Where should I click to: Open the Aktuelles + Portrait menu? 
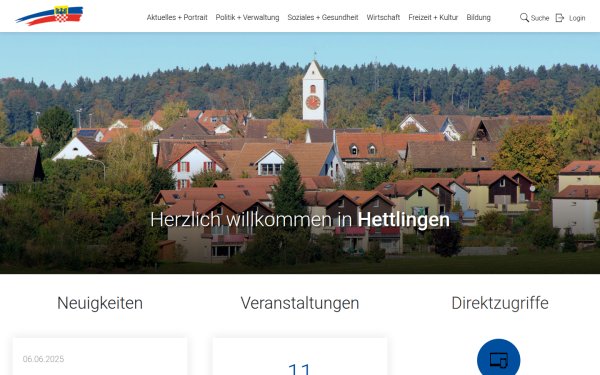click(x=177, y=17)
